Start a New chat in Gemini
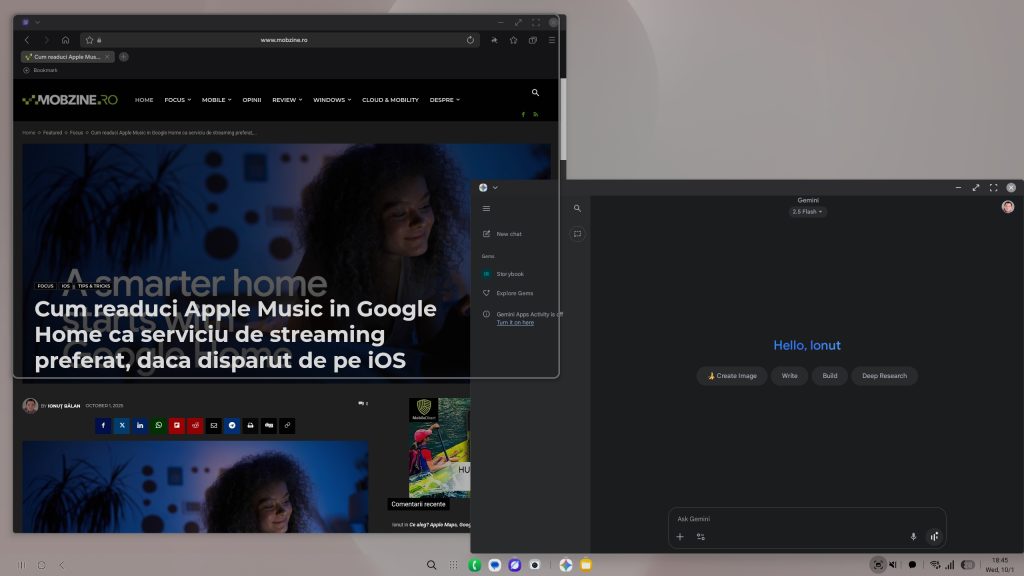The height and width of the screenshot is (576, 1024). coord(508,234)
